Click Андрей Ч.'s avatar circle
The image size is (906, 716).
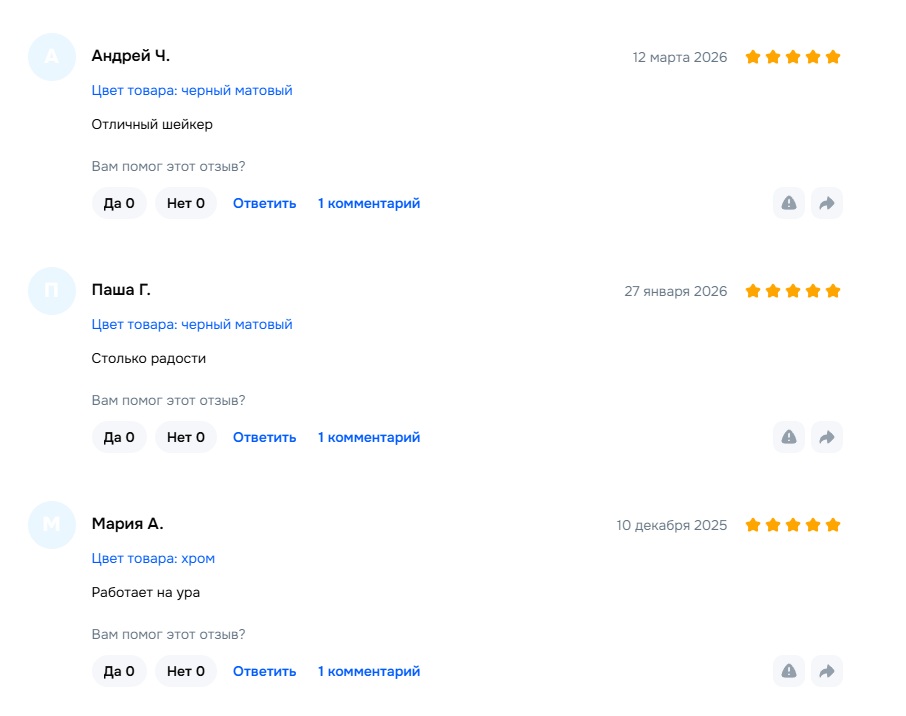(x=52, y=56)
